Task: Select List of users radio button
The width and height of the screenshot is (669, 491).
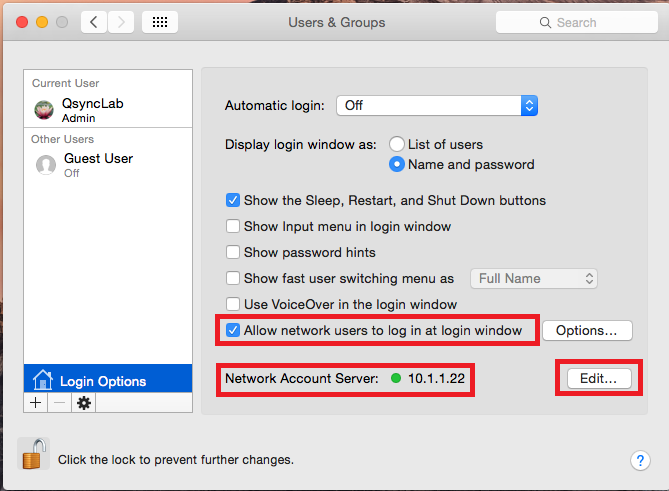Action: pyautogui.click(x=397, y=144)
